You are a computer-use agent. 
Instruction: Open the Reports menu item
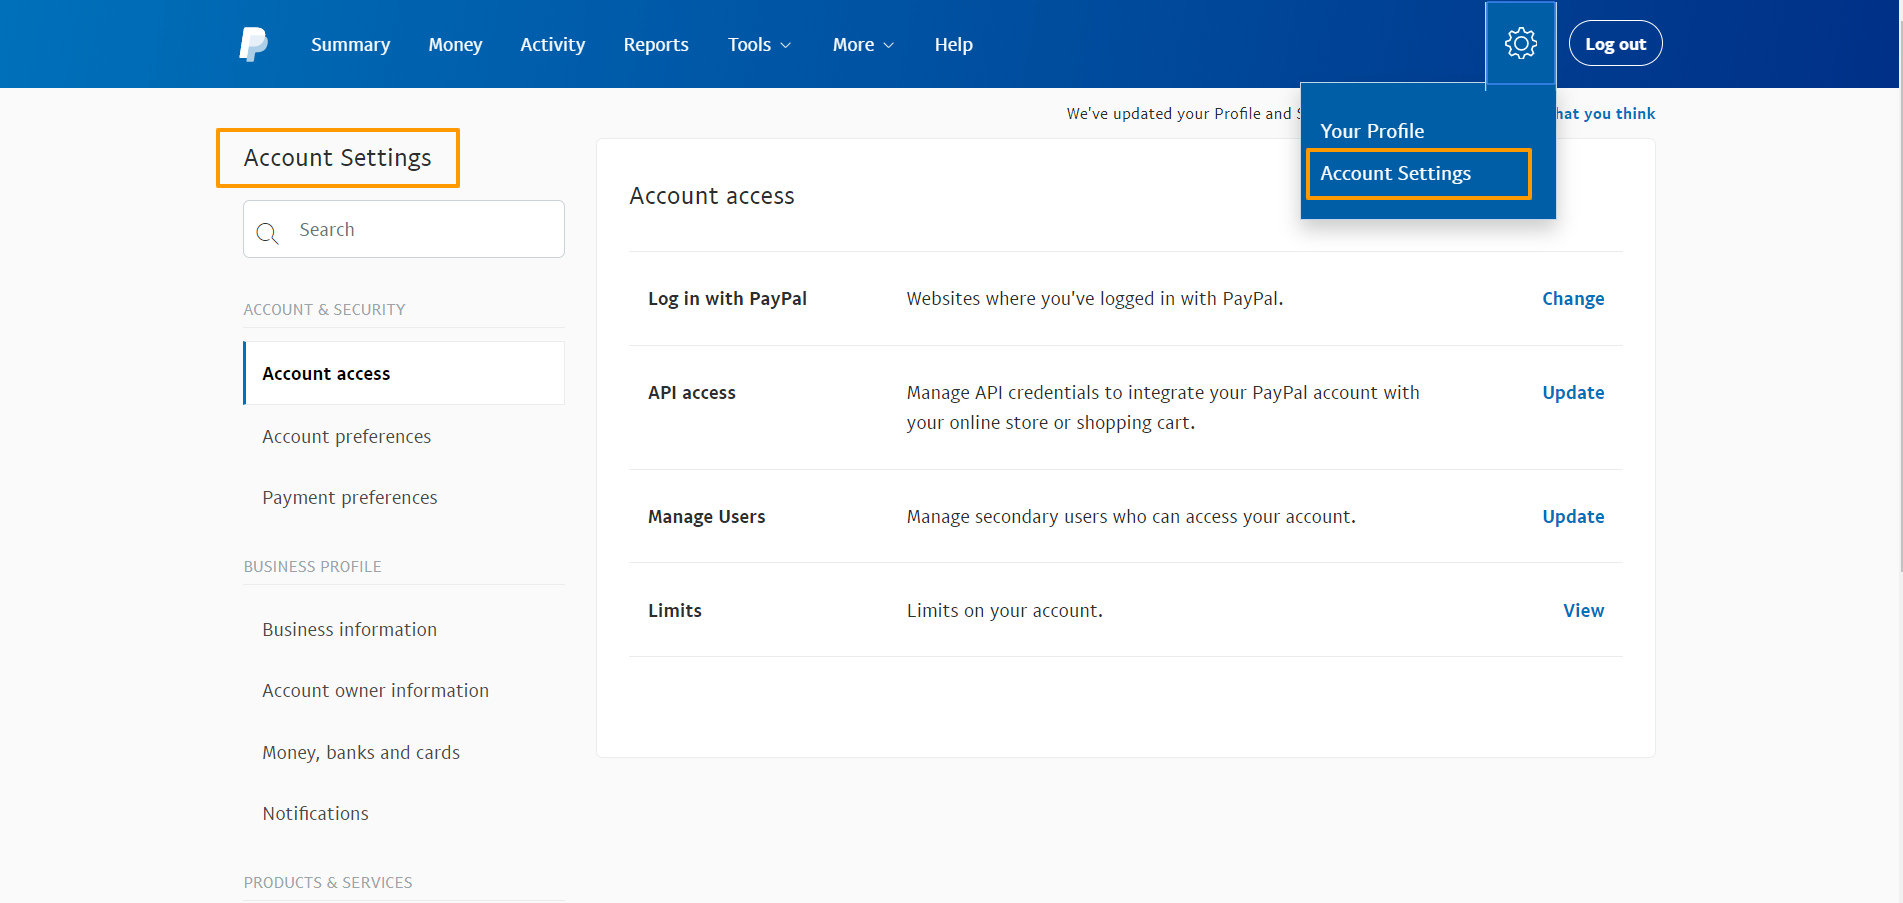pos(656,45)
